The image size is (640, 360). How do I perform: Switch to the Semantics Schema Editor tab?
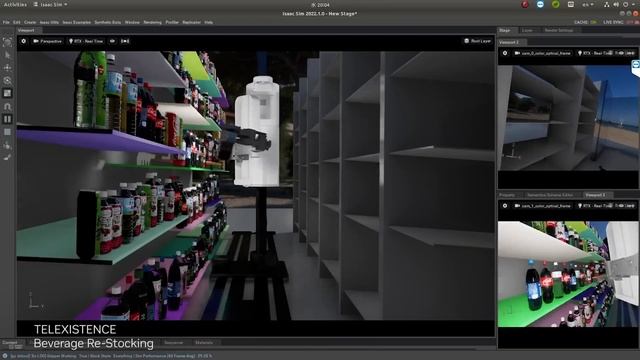click(550, 195)
